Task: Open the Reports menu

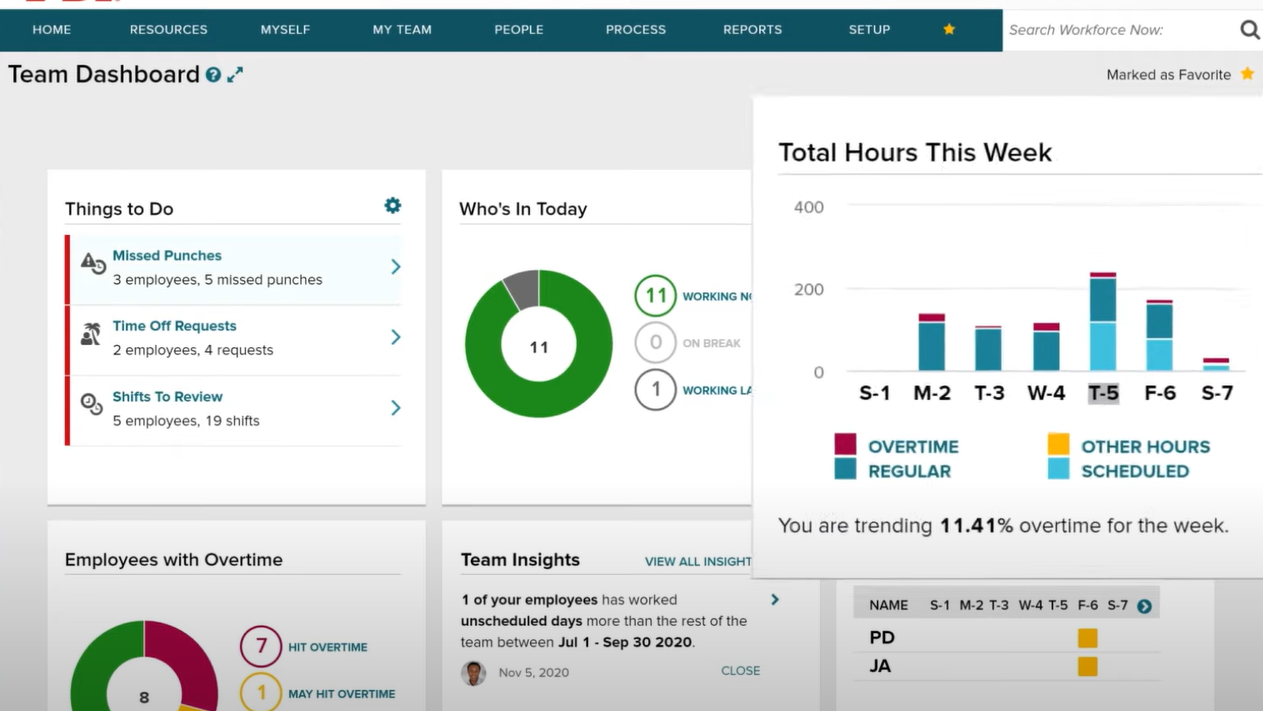Action: 752,30
